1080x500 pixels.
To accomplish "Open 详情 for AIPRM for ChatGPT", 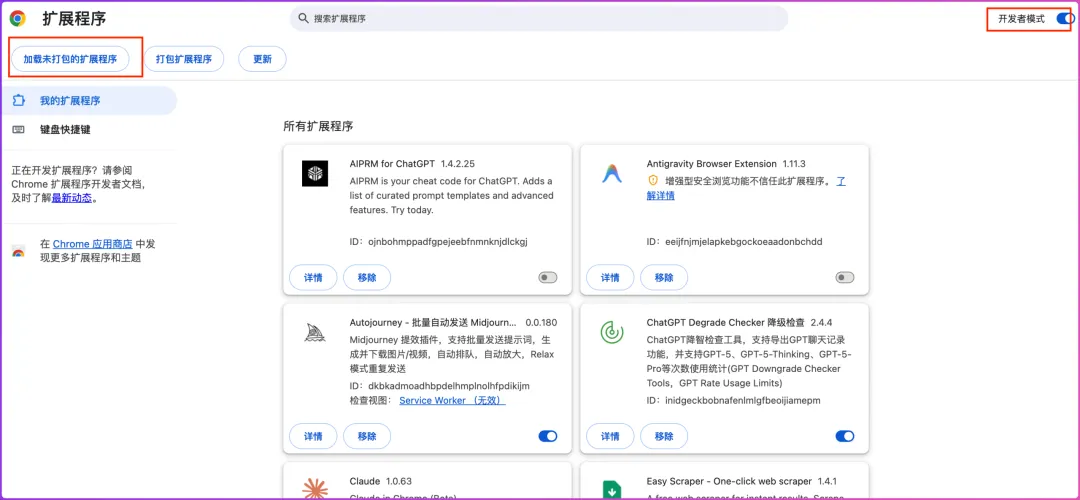I will click(x=313, y=278).
